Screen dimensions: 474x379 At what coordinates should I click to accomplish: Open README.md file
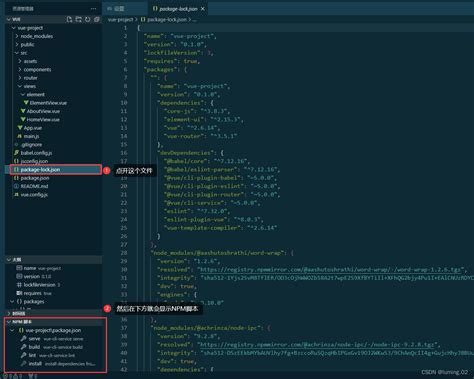point(34,186)
